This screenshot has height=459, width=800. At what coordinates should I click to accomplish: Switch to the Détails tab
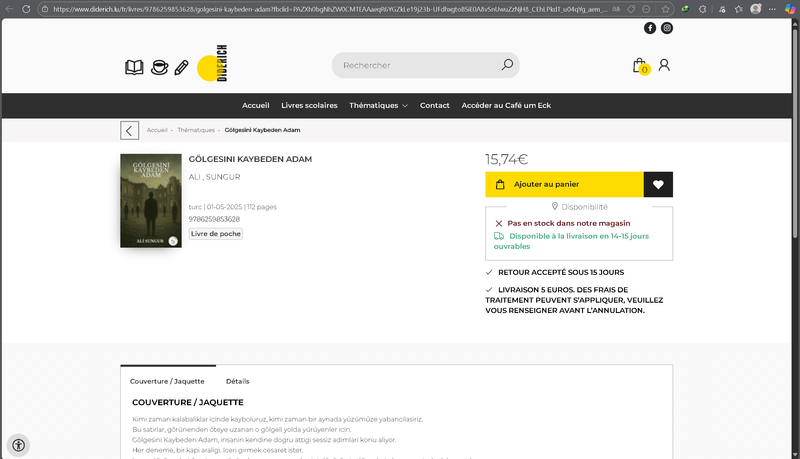237,381
